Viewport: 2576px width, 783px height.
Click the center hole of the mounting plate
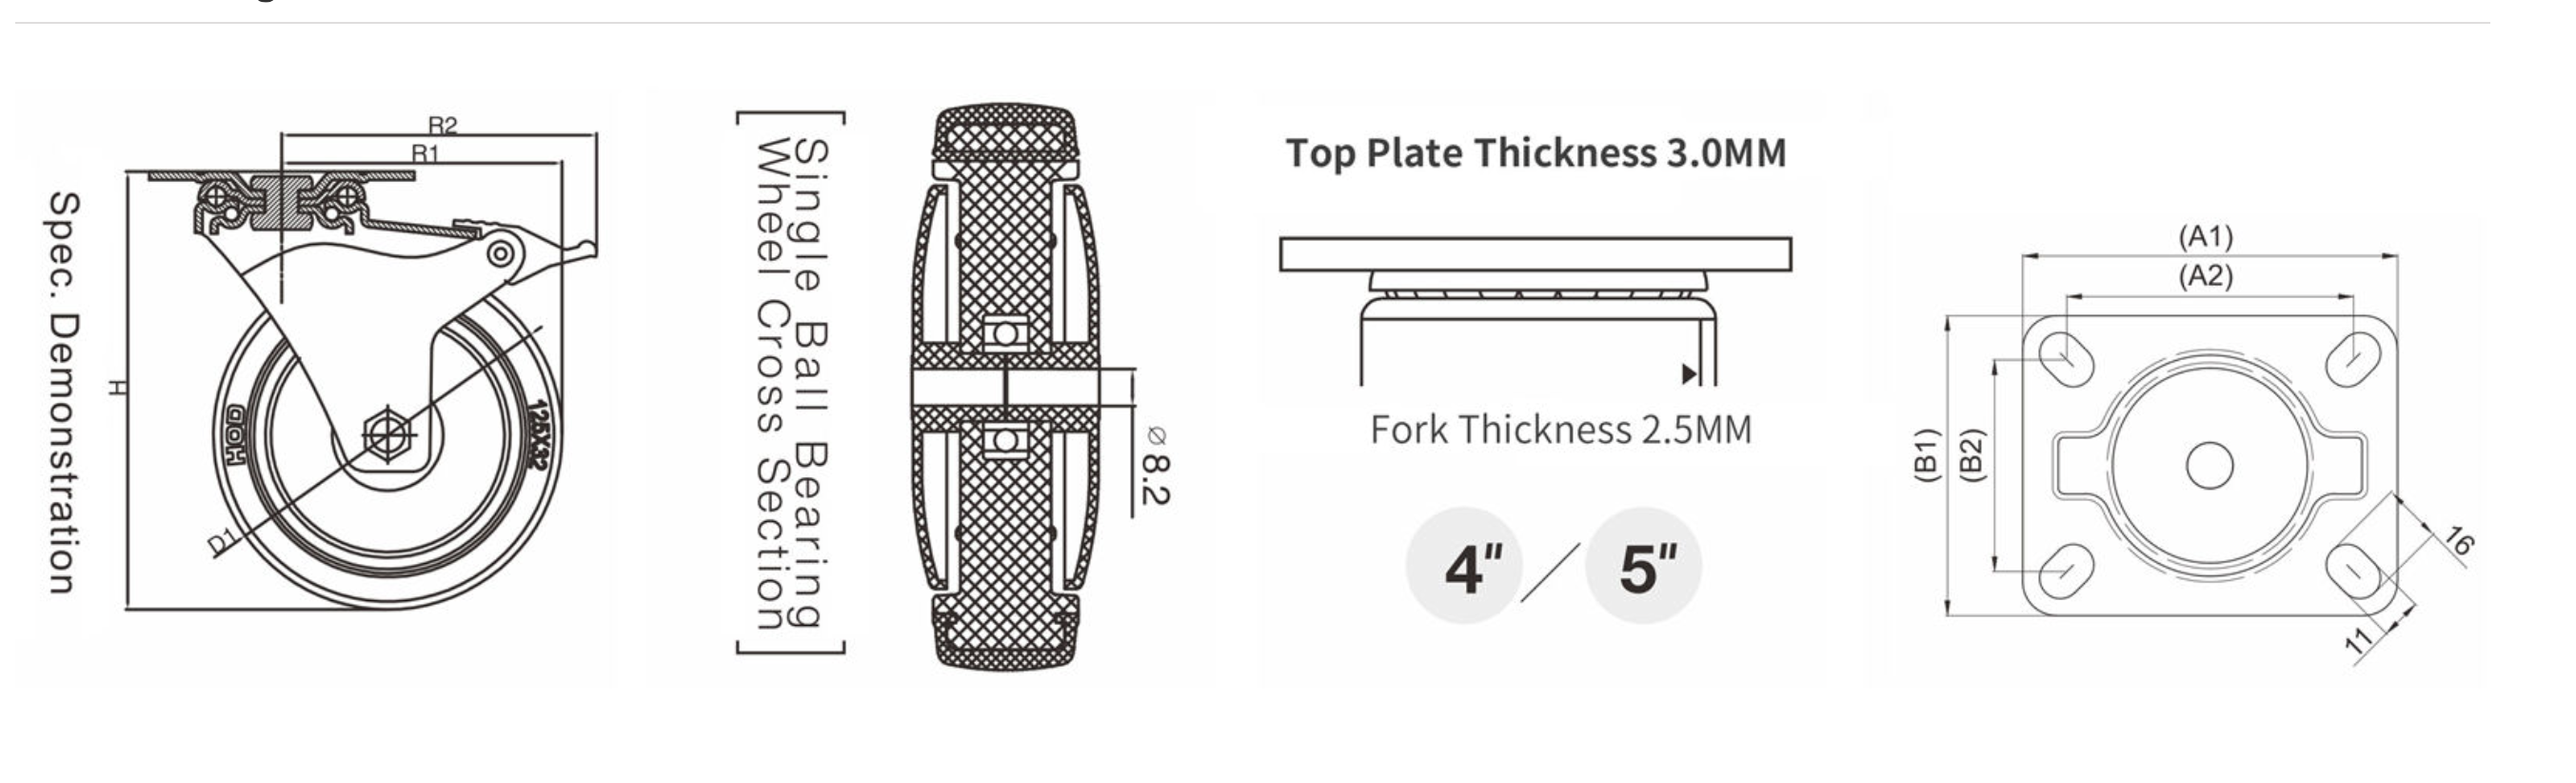[2209, 466]
